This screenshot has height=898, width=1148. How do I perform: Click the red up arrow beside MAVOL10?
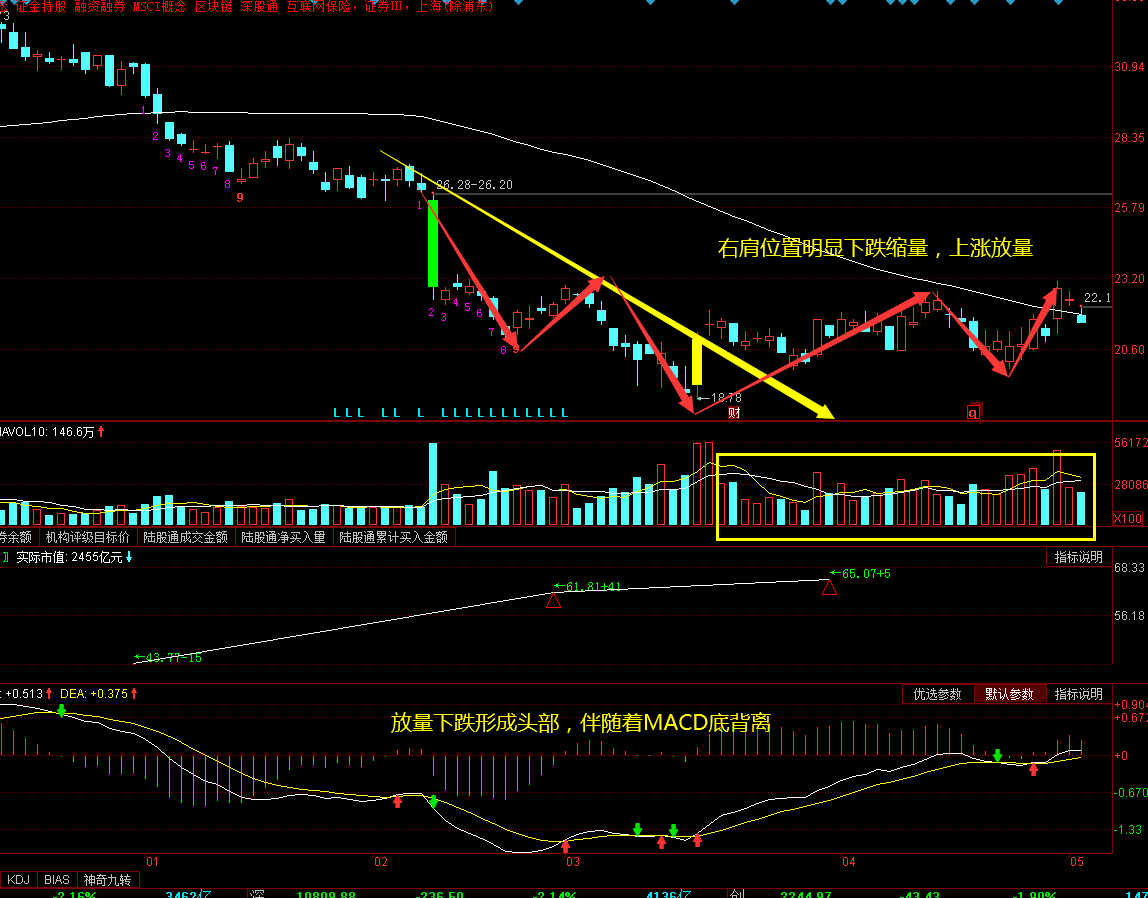[102, 432]
